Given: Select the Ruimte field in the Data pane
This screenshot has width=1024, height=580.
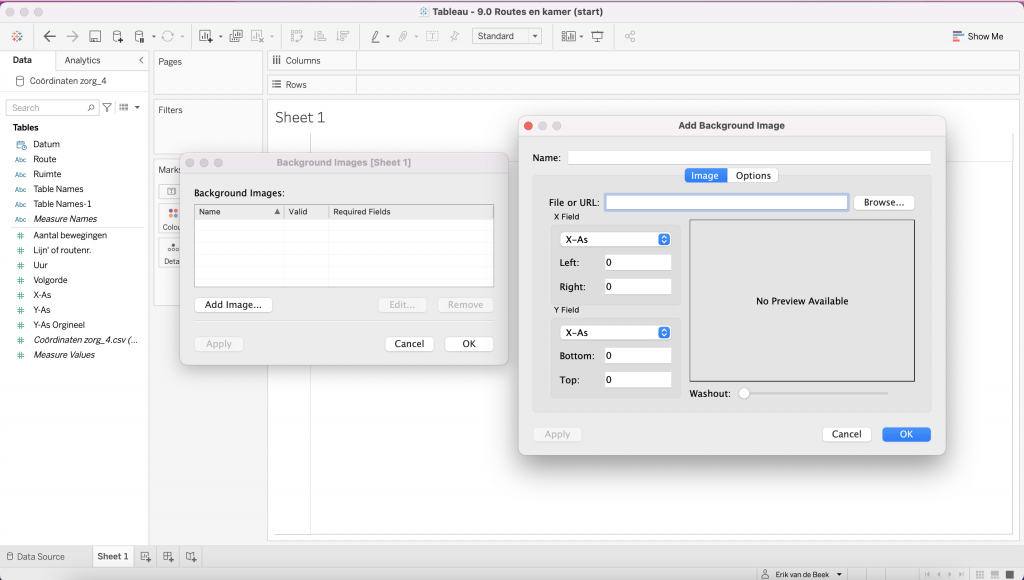Looking at the screenshot, I should [x=47, y=174].
